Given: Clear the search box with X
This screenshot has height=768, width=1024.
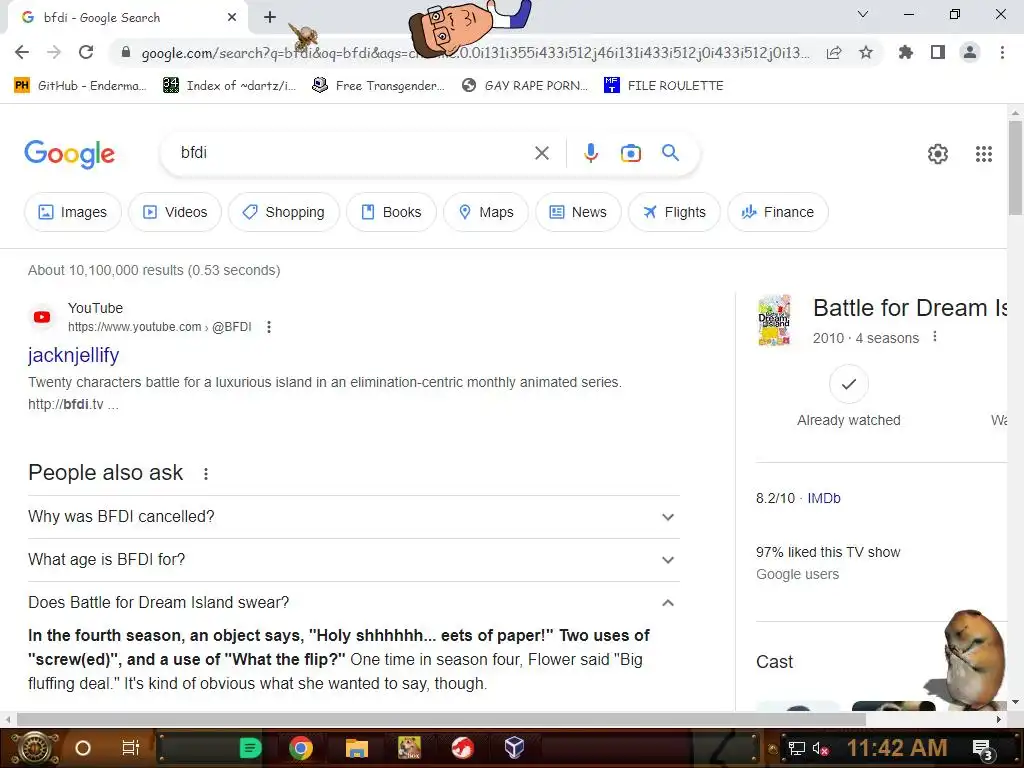Looking at the screenshot, I should click(541, 153).
